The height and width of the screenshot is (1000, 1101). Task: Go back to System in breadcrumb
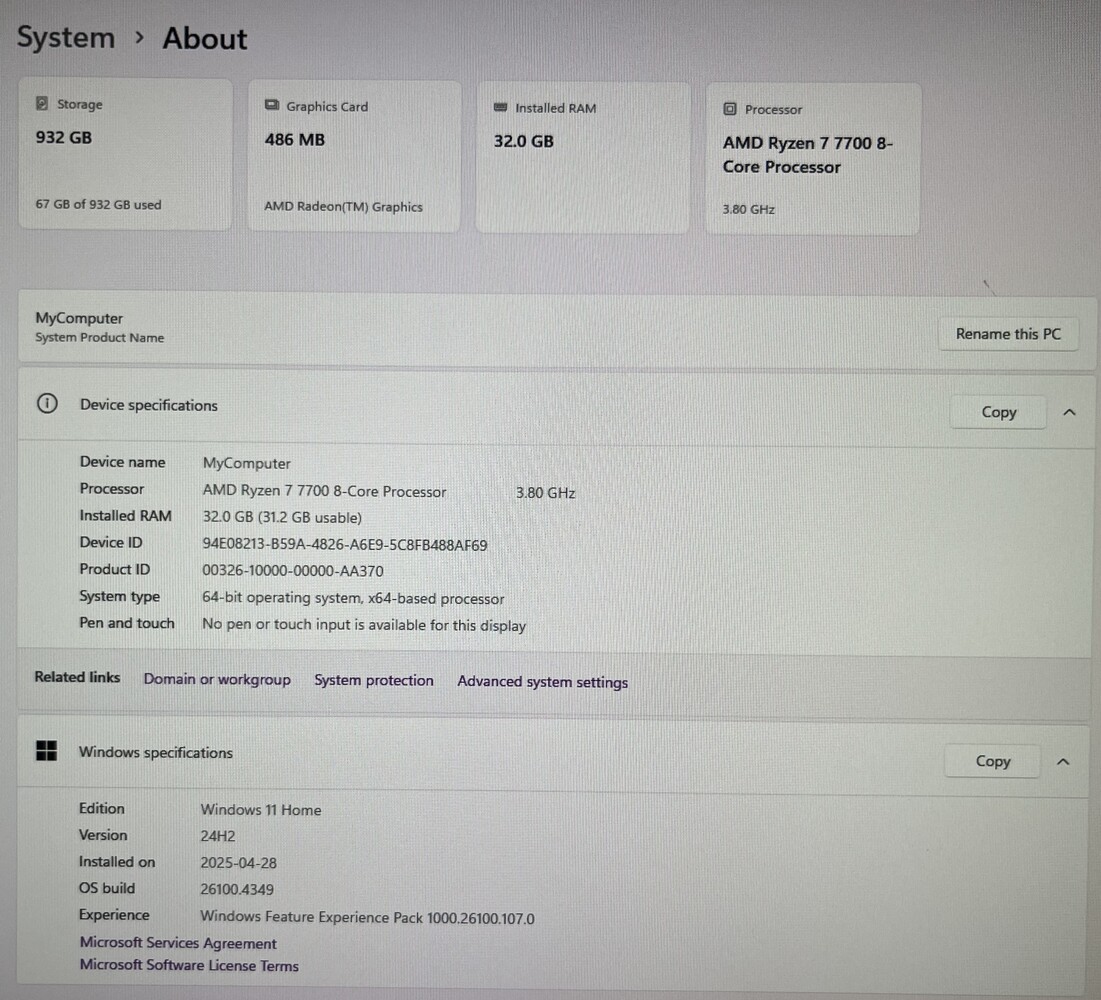66,37
